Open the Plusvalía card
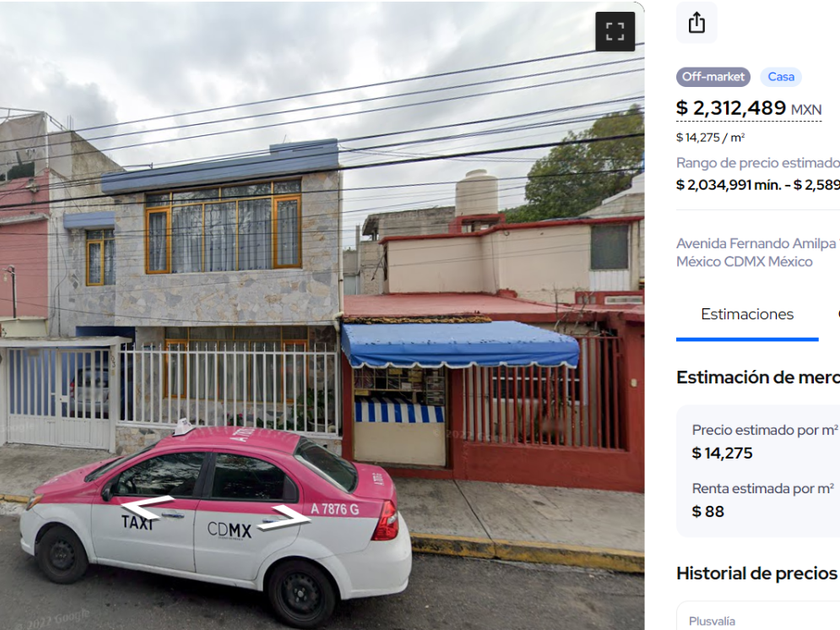 pyautogui.click(x=758, y=616)
